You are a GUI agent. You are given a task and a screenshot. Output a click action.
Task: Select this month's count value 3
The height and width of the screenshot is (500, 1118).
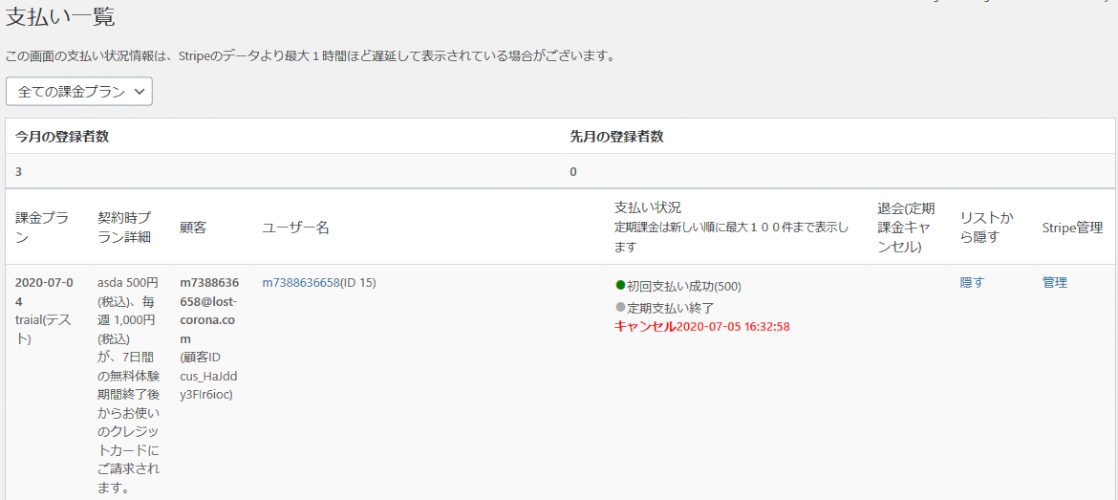pos(19,172)
